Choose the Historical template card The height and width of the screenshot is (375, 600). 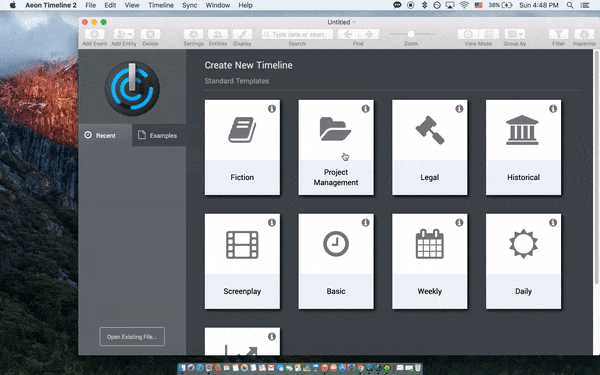[523, 148]
